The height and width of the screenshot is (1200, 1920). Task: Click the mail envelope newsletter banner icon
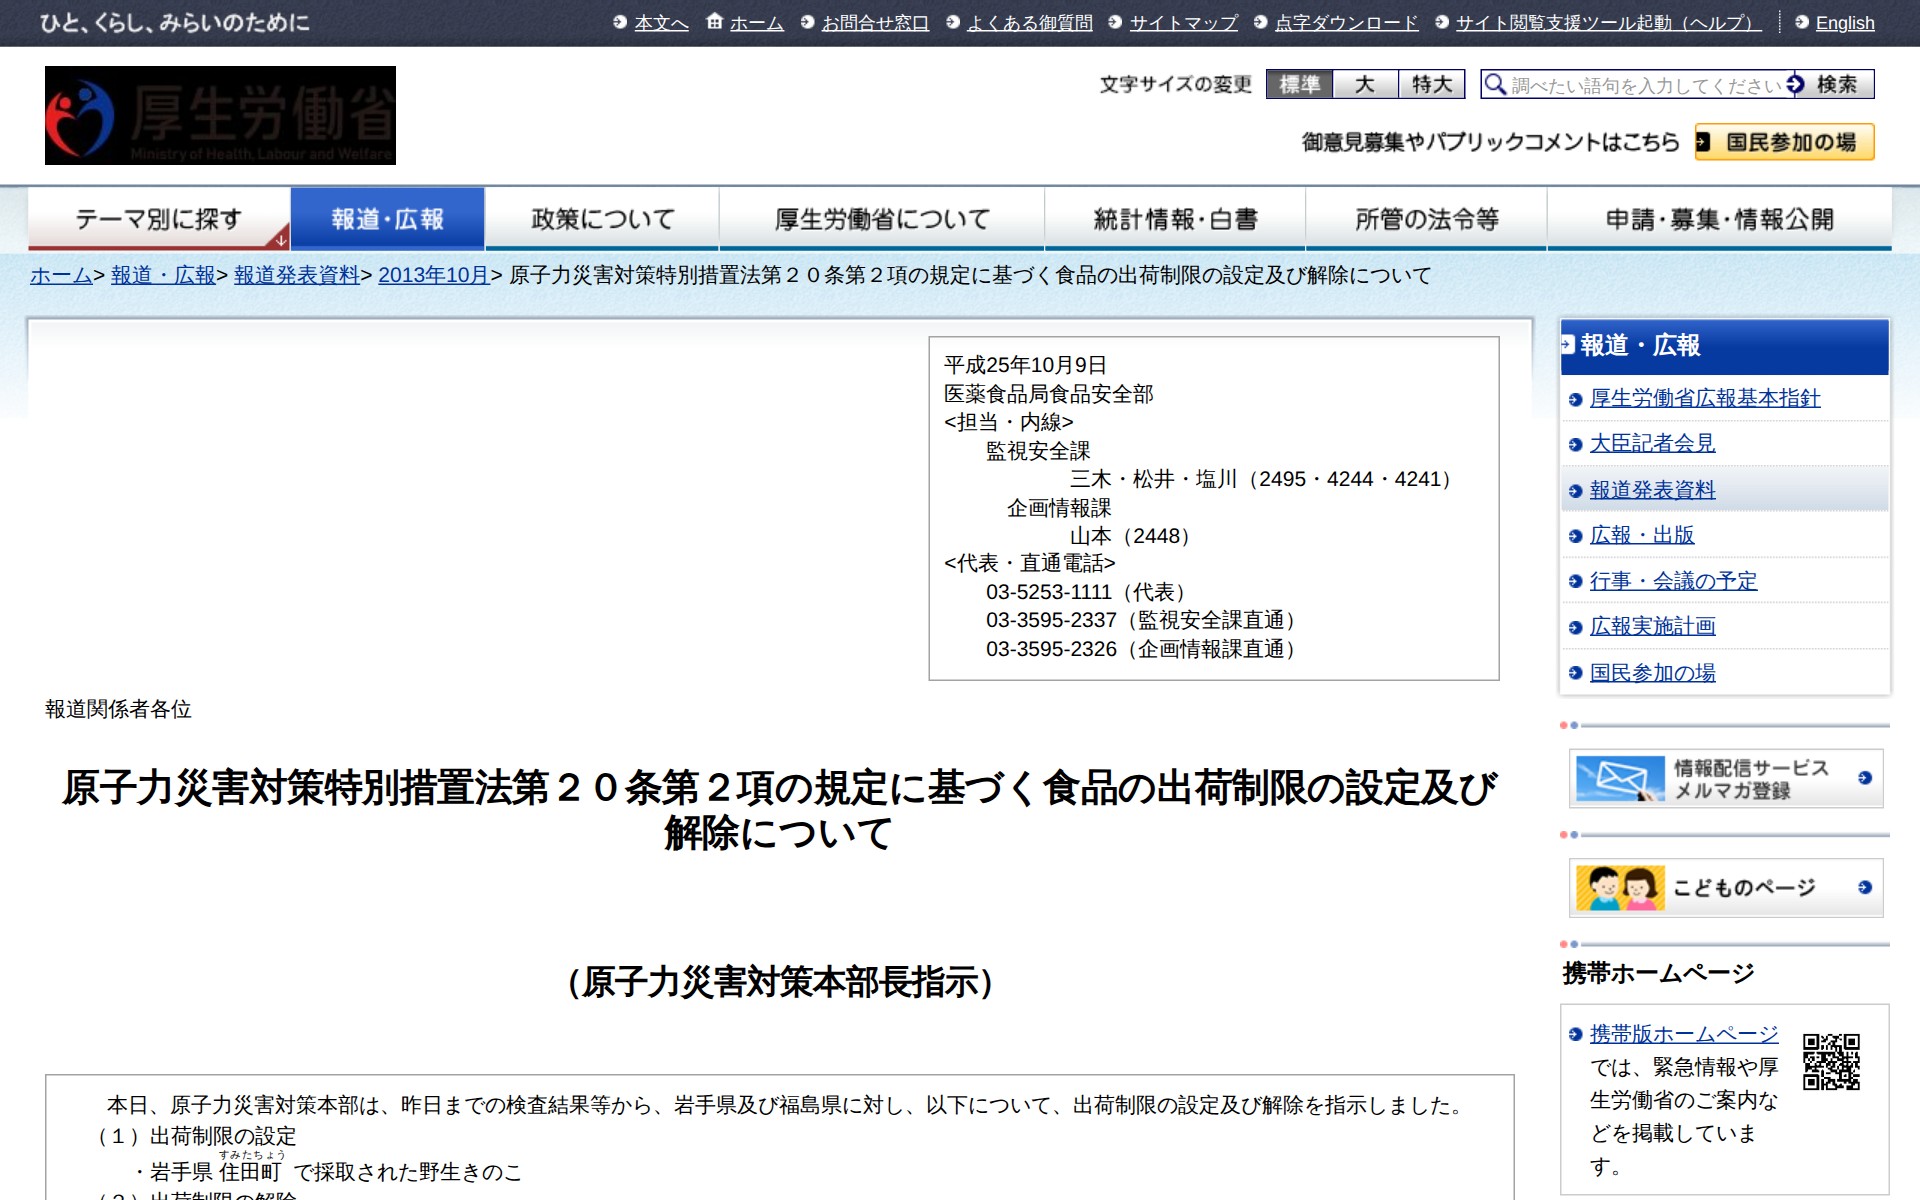(x=1620, y=778)
